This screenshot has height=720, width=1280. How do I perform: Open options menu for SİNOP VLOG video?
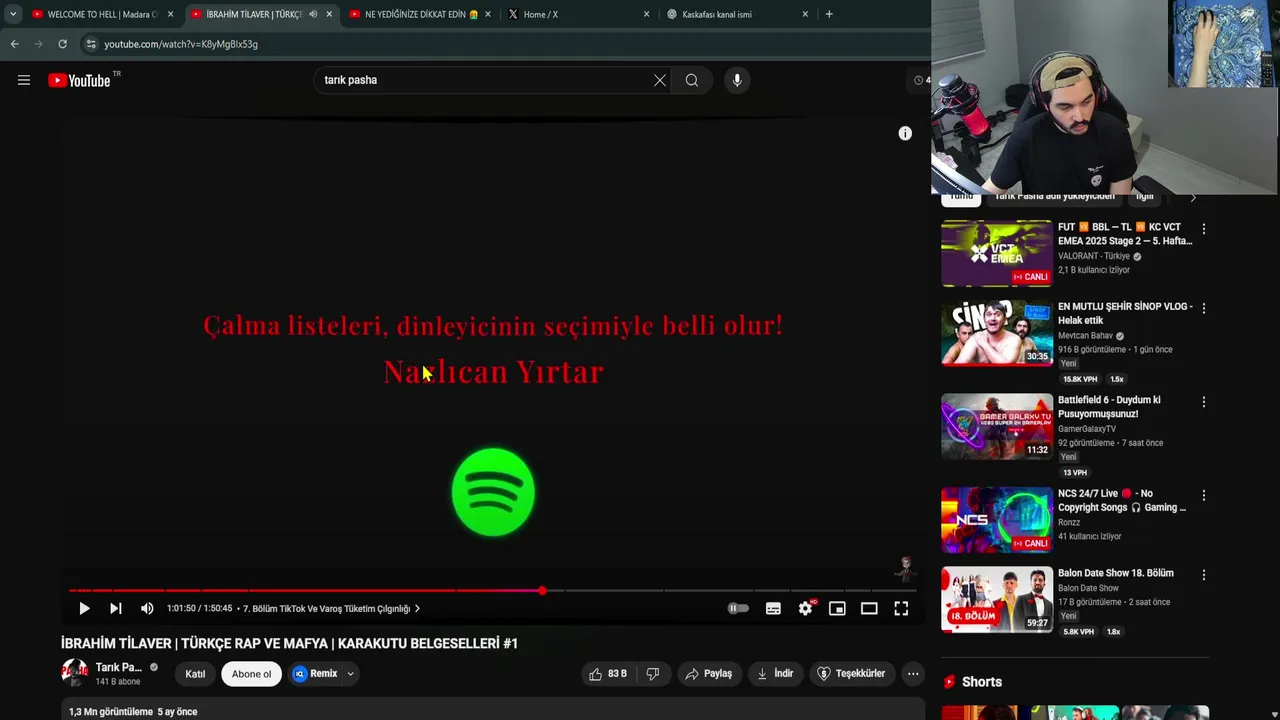click(1204, 308)
